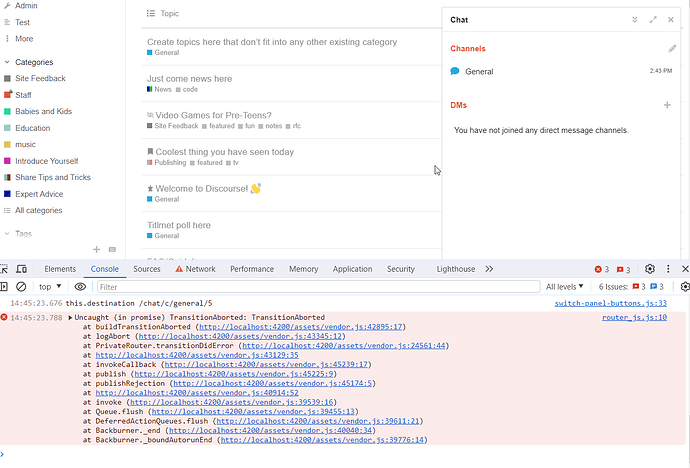Open the Introduce Yourself category
This screenshot has width=690, height=468.
[x=46, y=161]
